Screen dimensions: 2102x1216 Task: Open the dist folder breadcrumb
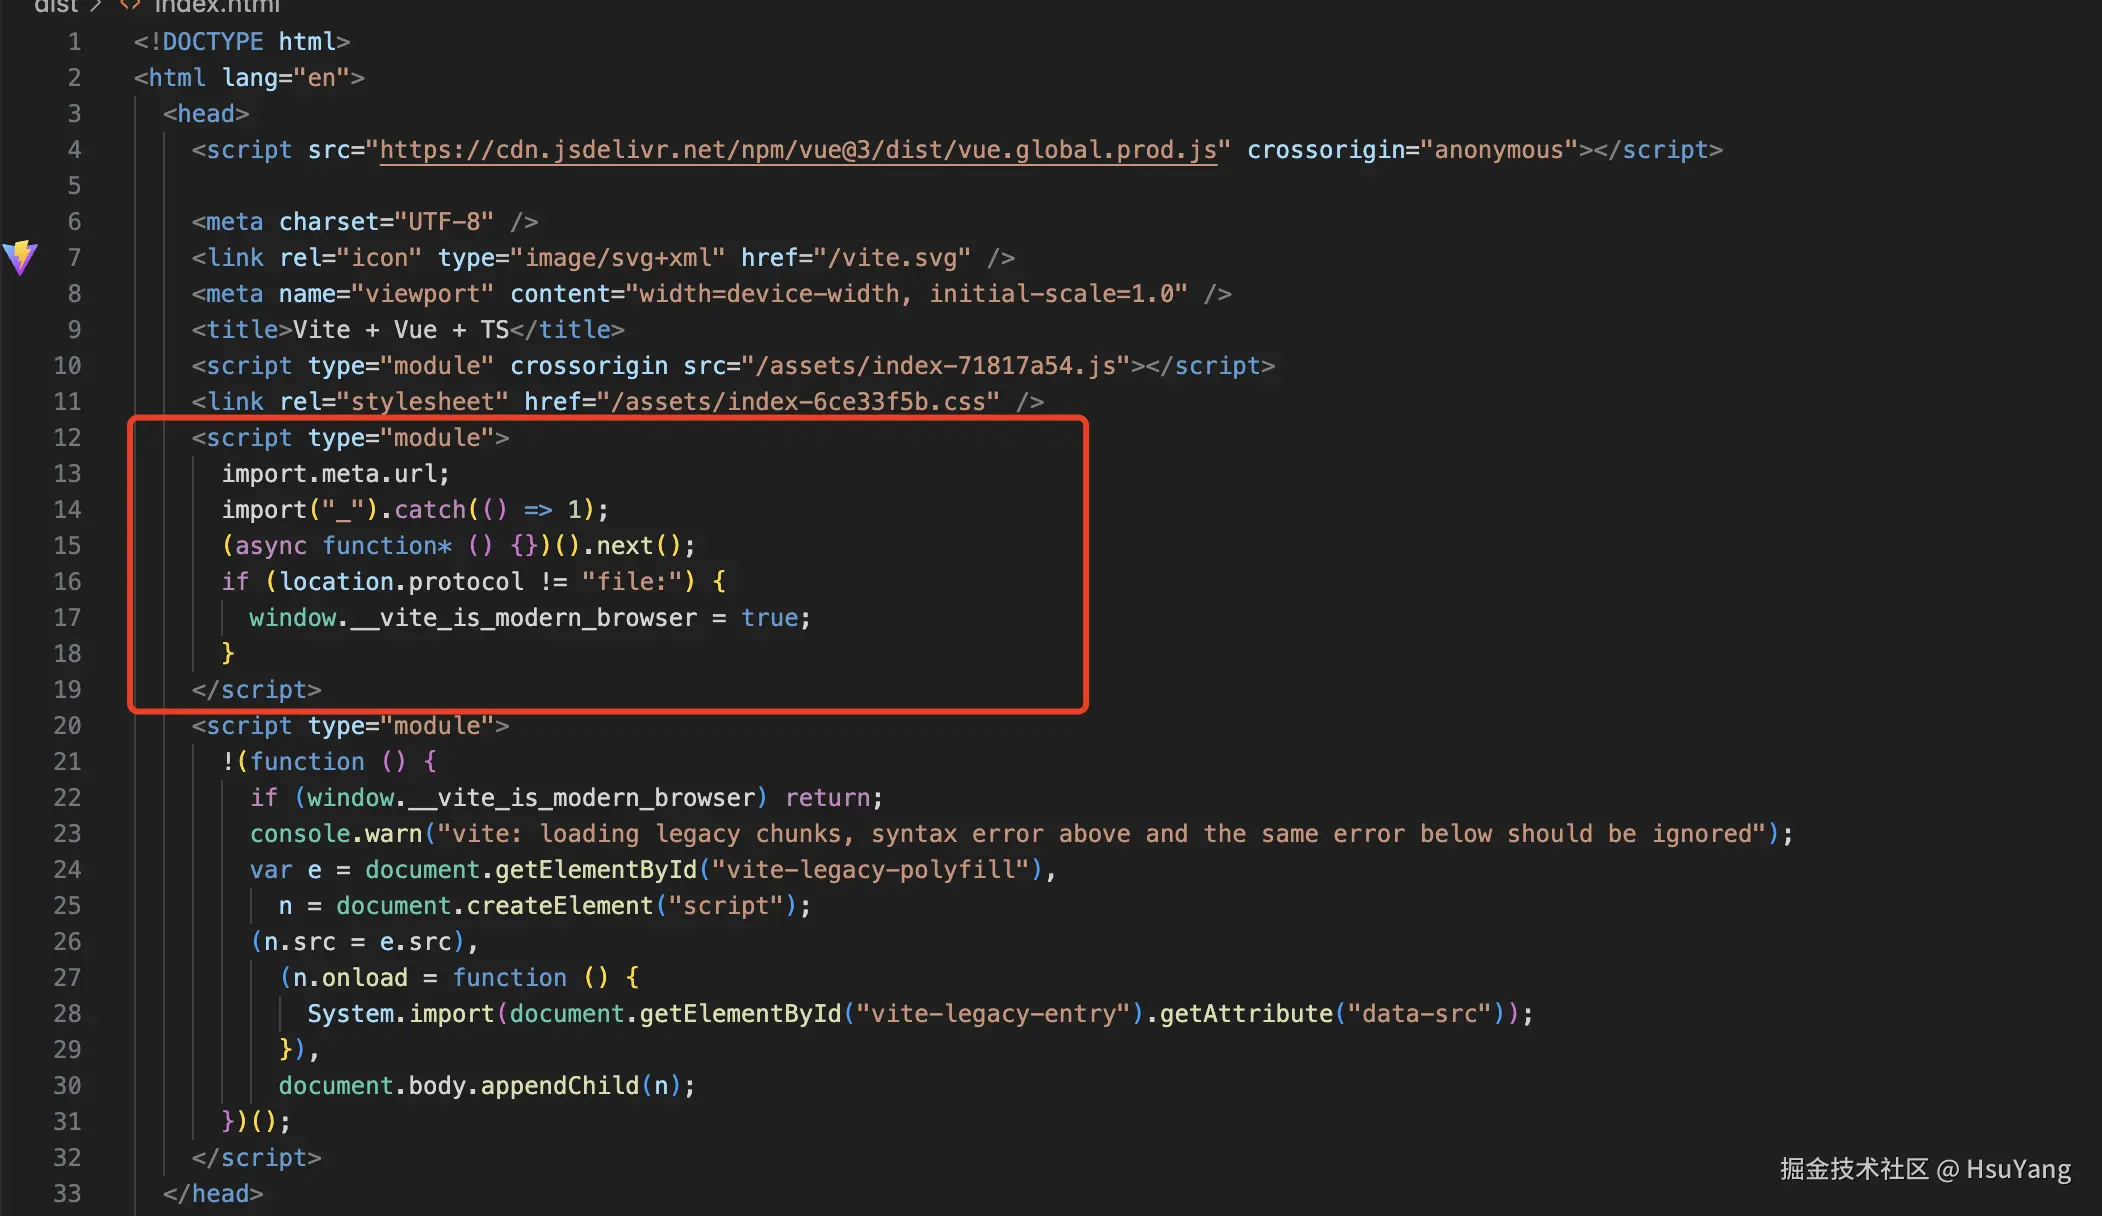point(55,6)
